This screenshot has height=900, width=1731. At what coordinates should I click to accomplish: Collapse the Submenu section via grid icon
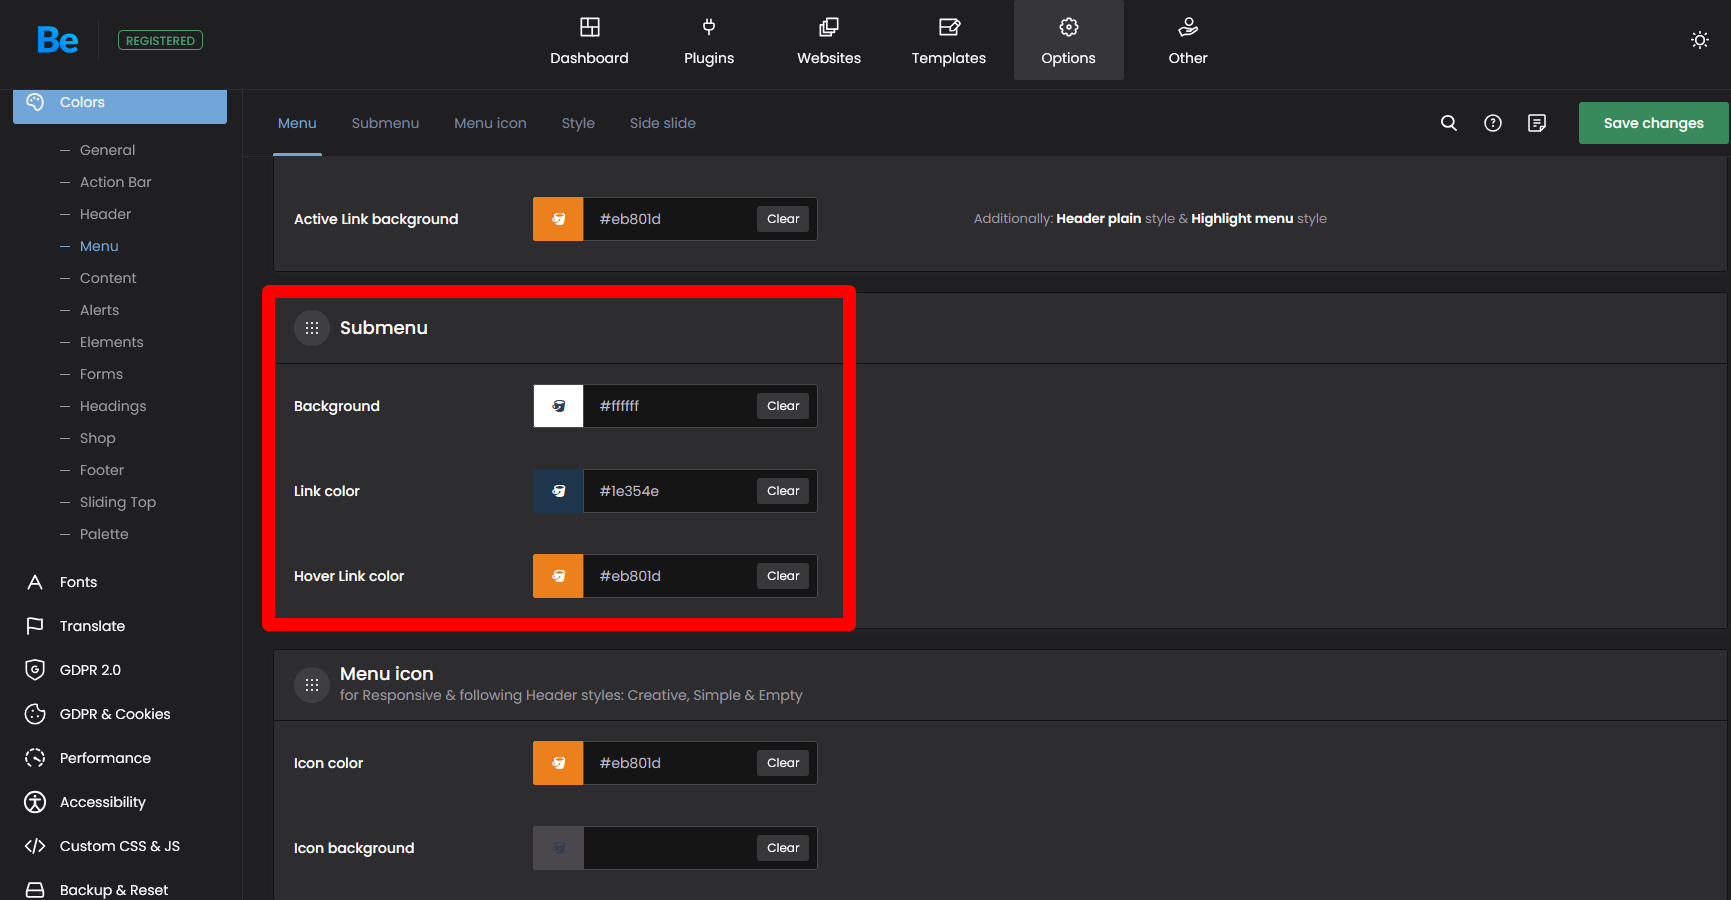(x=312, y=328)
